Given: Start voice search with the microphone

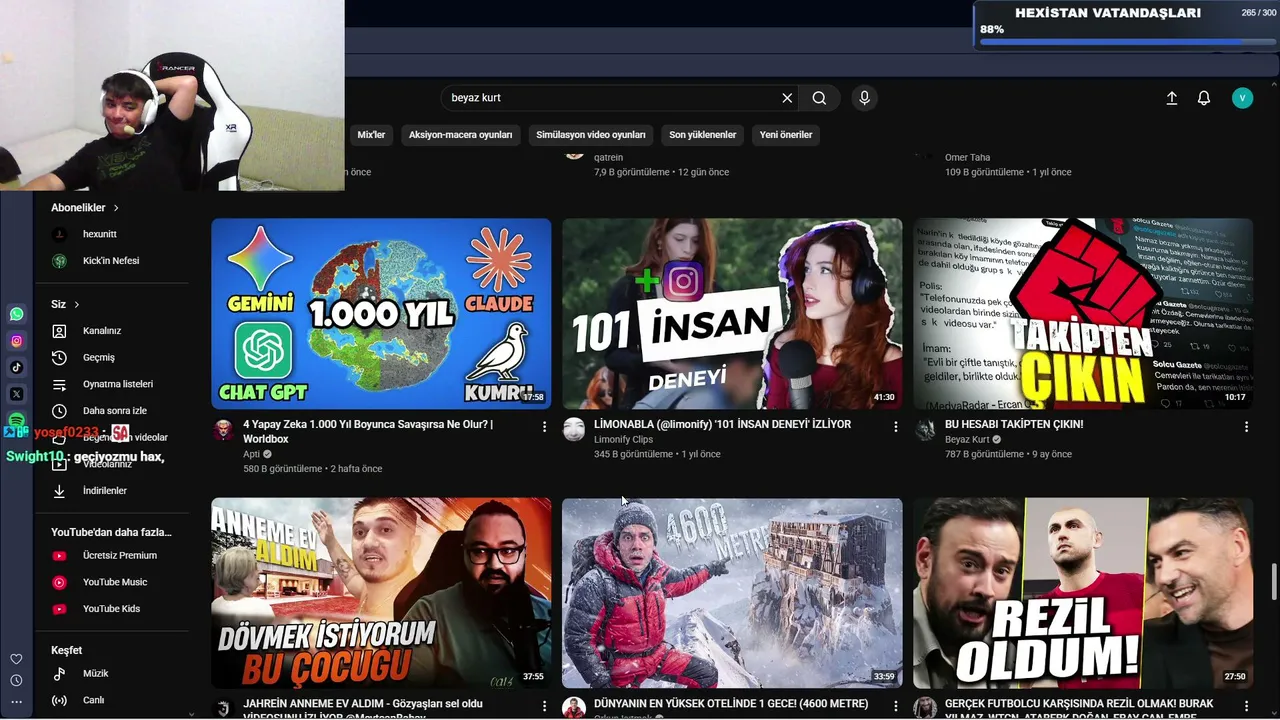Looking at the screenshot, I should 865,98.
